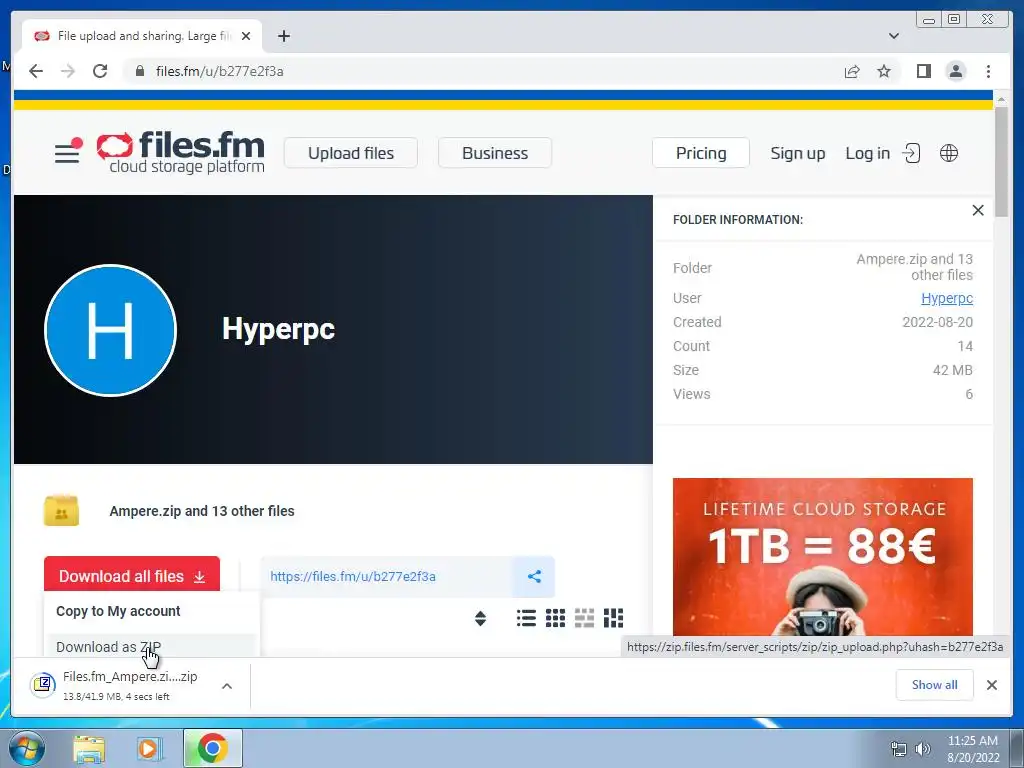This screenshot has width=1024, height=768.
Task: Open the Pricing page
Action: [701, 153]
